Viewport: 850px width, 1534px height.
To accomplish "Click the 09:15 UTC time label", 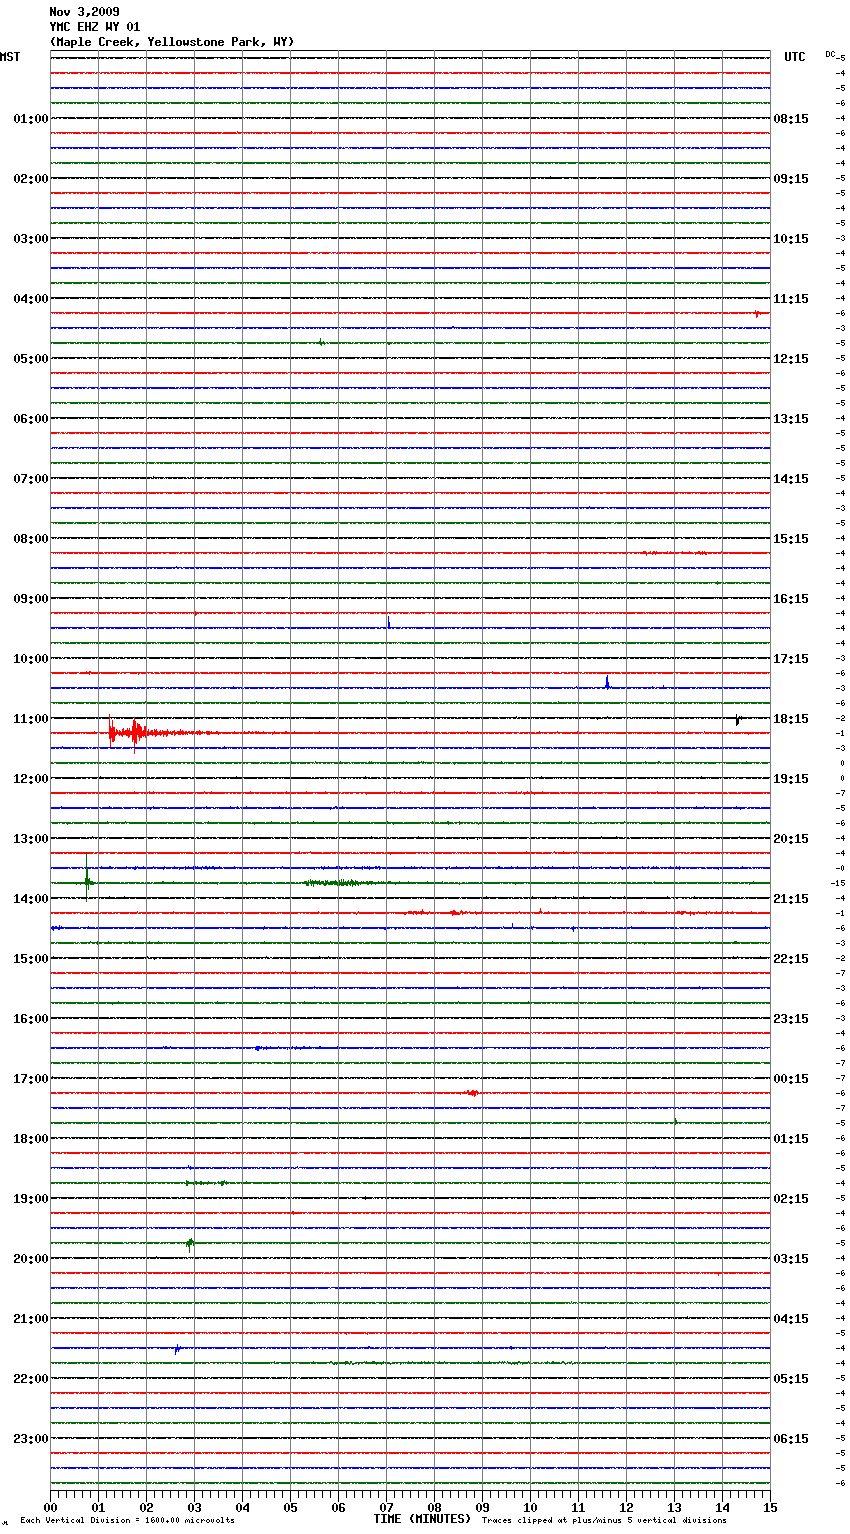I will click(x=791, y=178).
